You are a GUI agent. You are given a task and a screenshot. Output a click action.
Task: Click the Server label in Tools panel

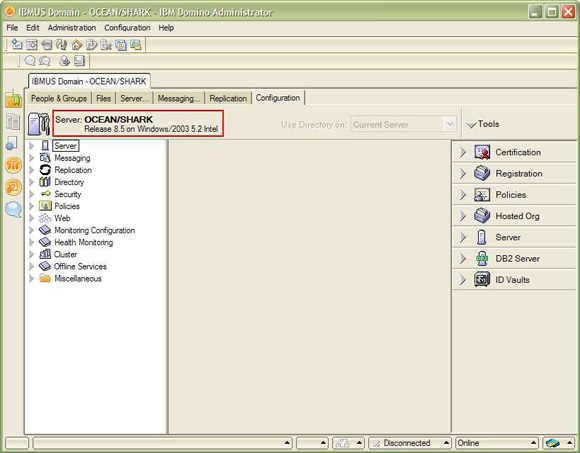click(508, 237)
